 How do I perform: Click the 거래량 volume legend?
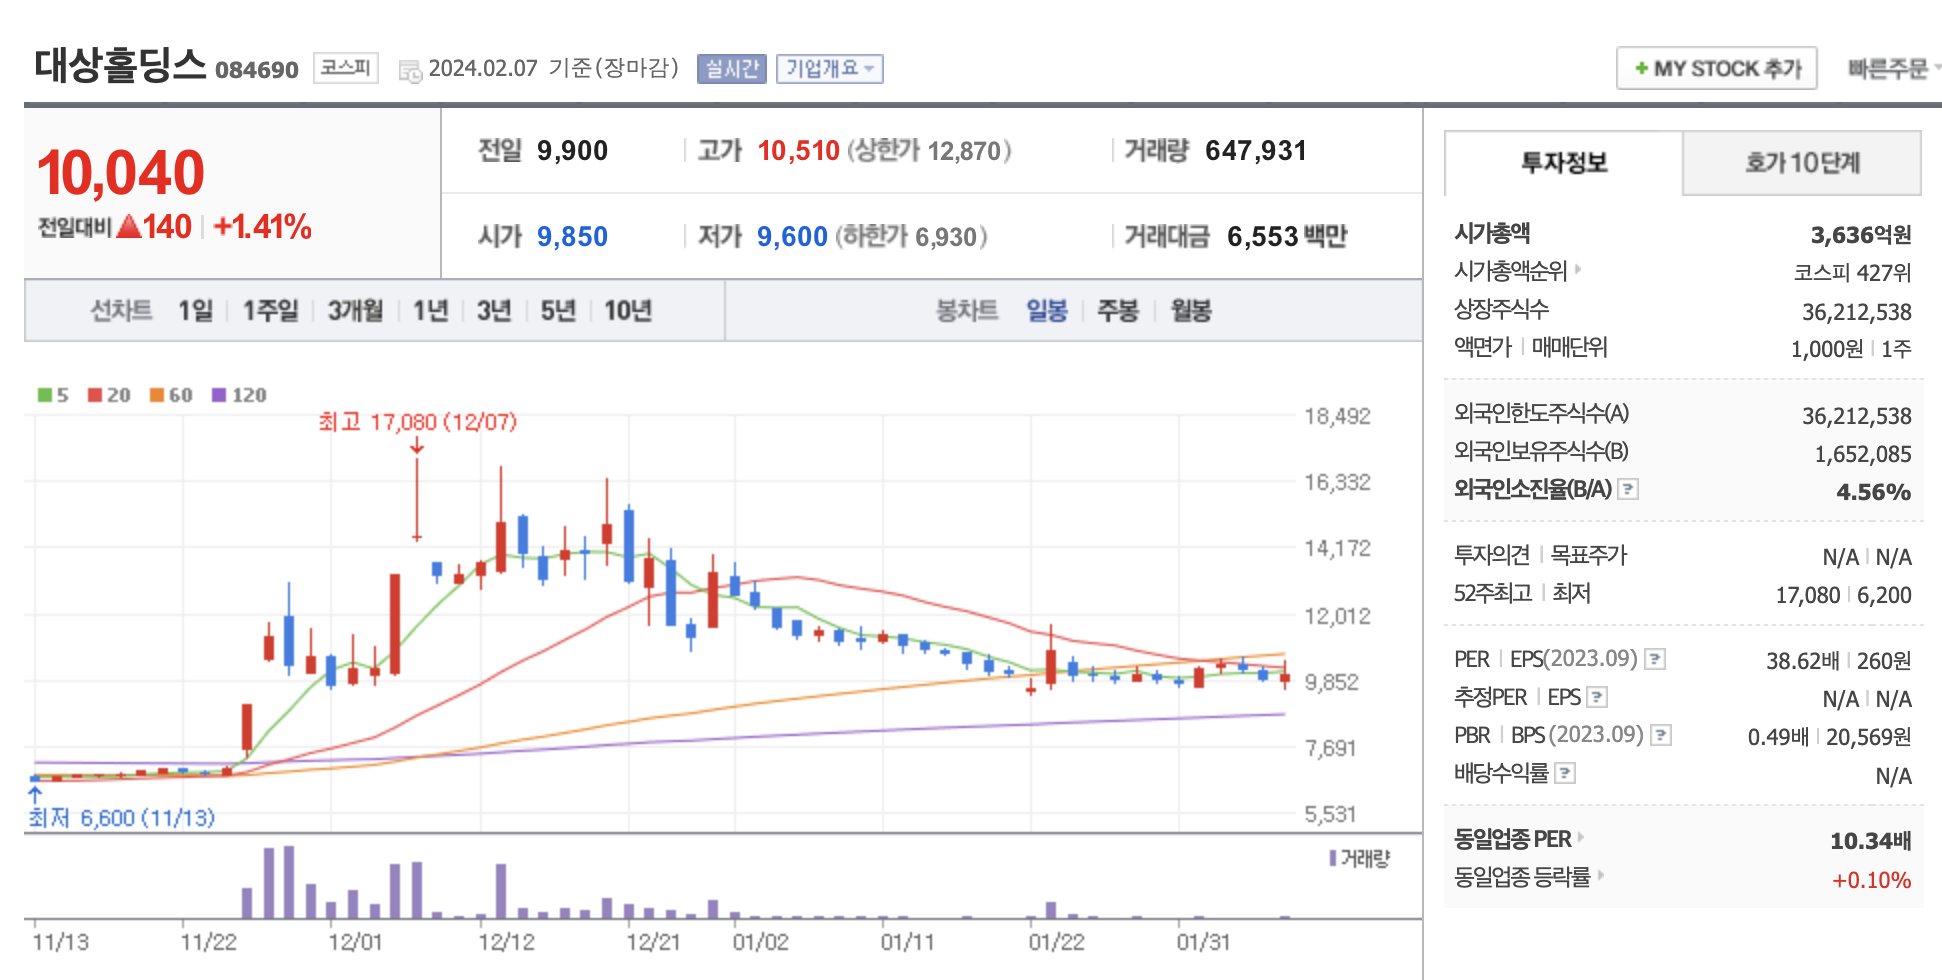pos(1360,858)
